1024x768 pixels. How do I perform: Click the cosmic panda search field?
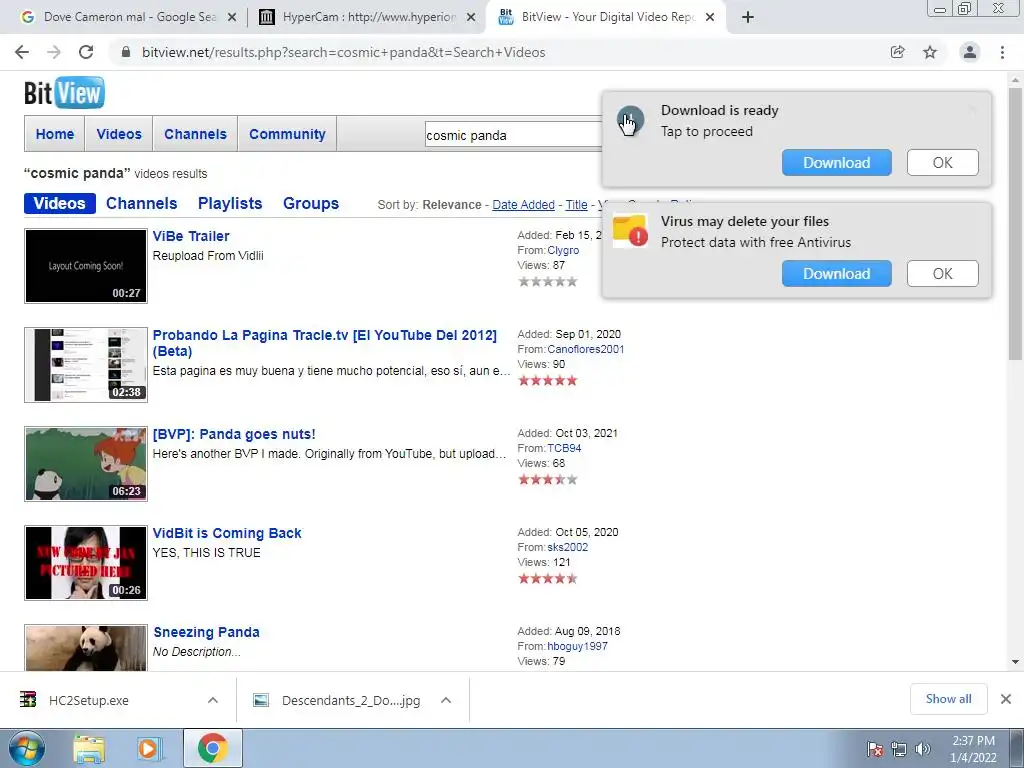513,135
